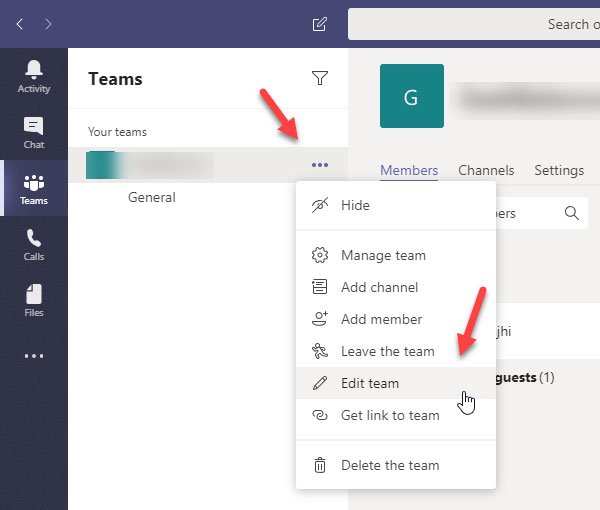Viewport: 600px width, 510px height.
Task: Switch to the Members tab
Action: pos(409,170)
